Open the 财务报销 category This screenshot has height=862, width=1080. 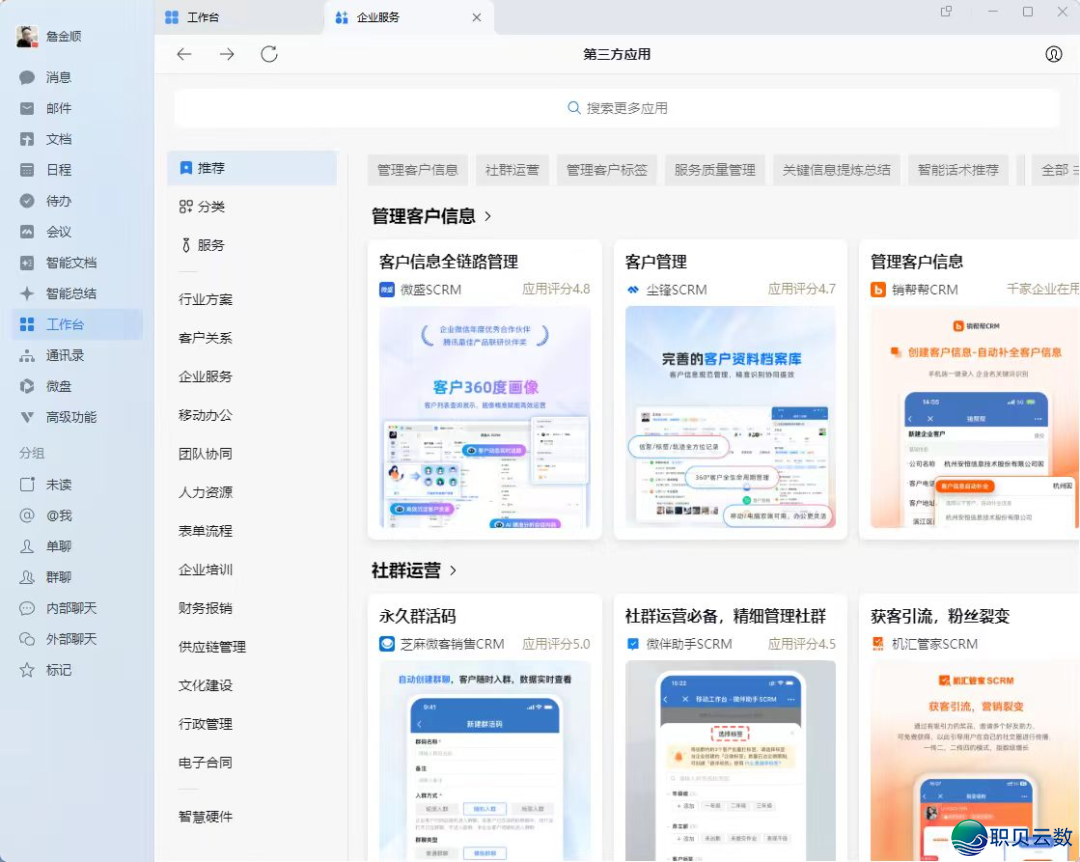(205, 608)
